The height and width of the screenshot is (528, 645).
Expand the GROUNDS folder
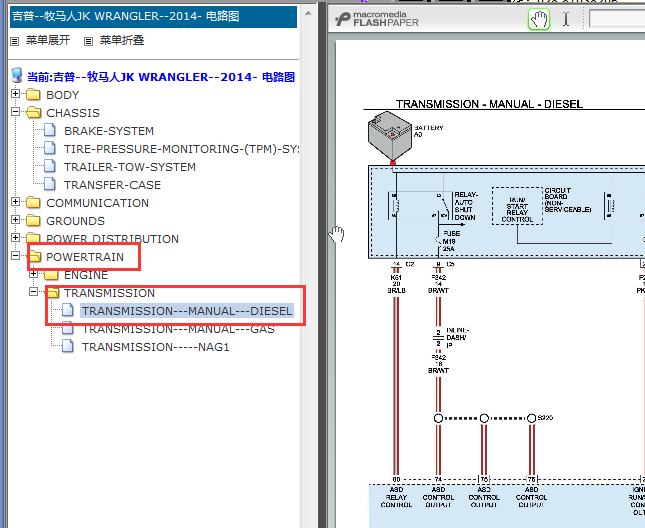[x=15, y=220]
